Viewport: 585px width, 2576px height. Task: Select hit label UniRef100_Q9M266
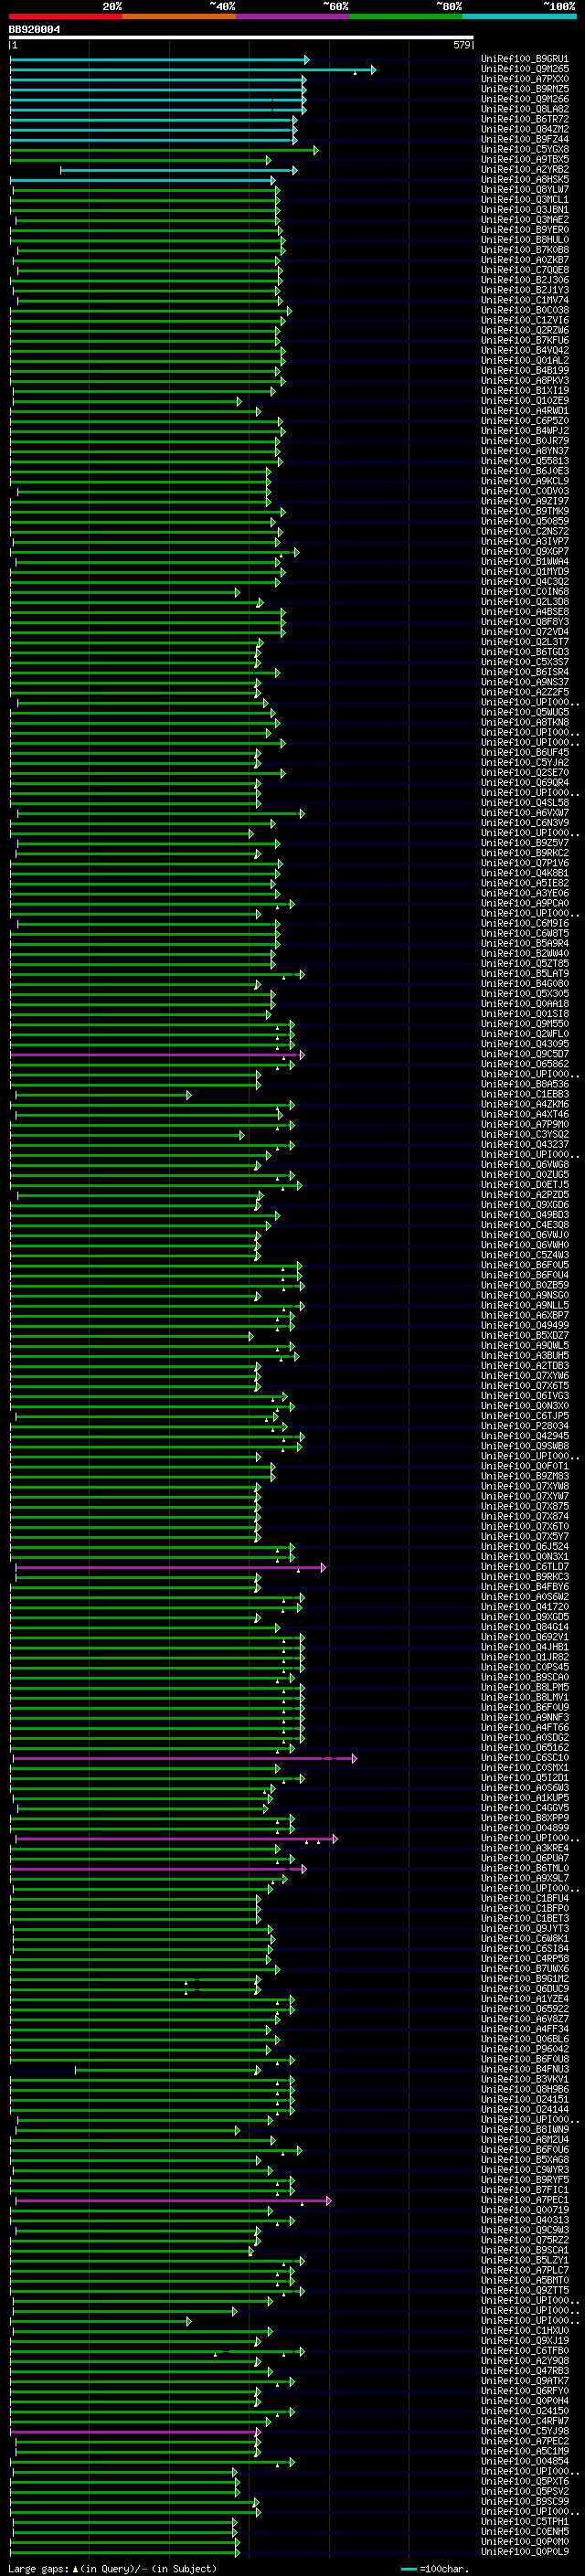(x=524, y=99)
